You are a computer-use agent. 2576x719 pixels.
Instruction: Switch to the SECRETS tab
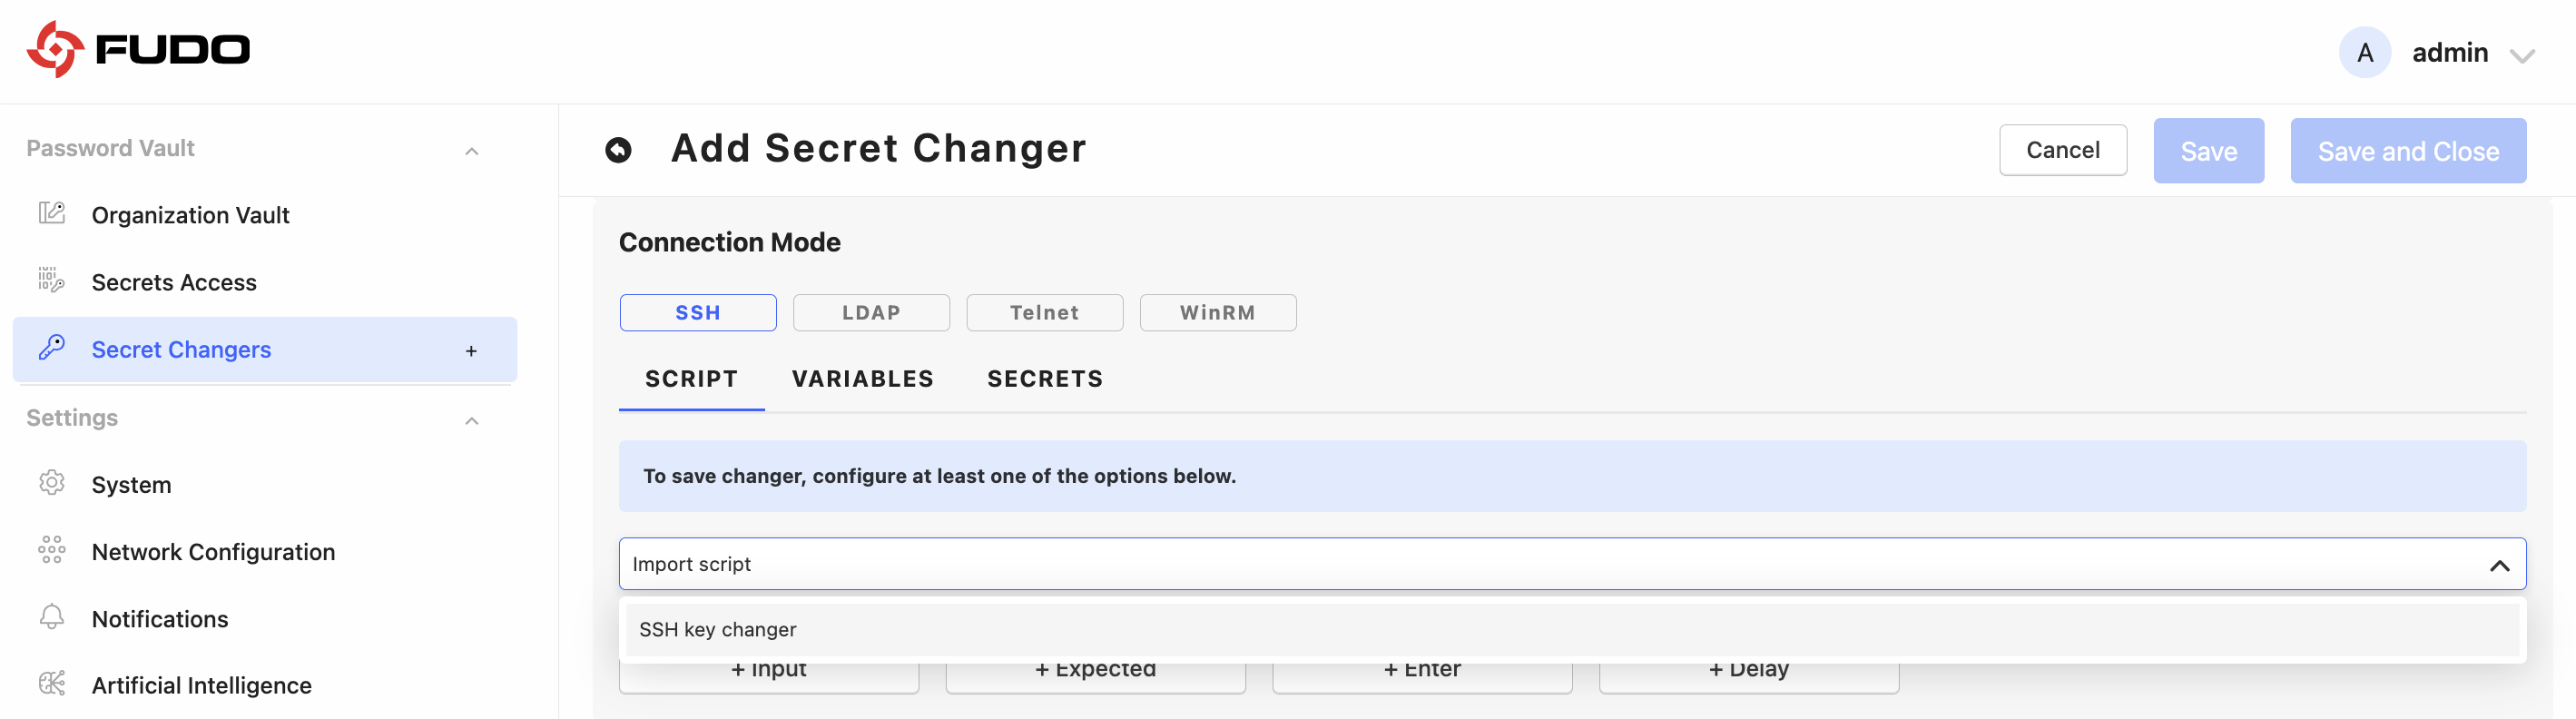pyautogui.click(x=1045, y=379)
